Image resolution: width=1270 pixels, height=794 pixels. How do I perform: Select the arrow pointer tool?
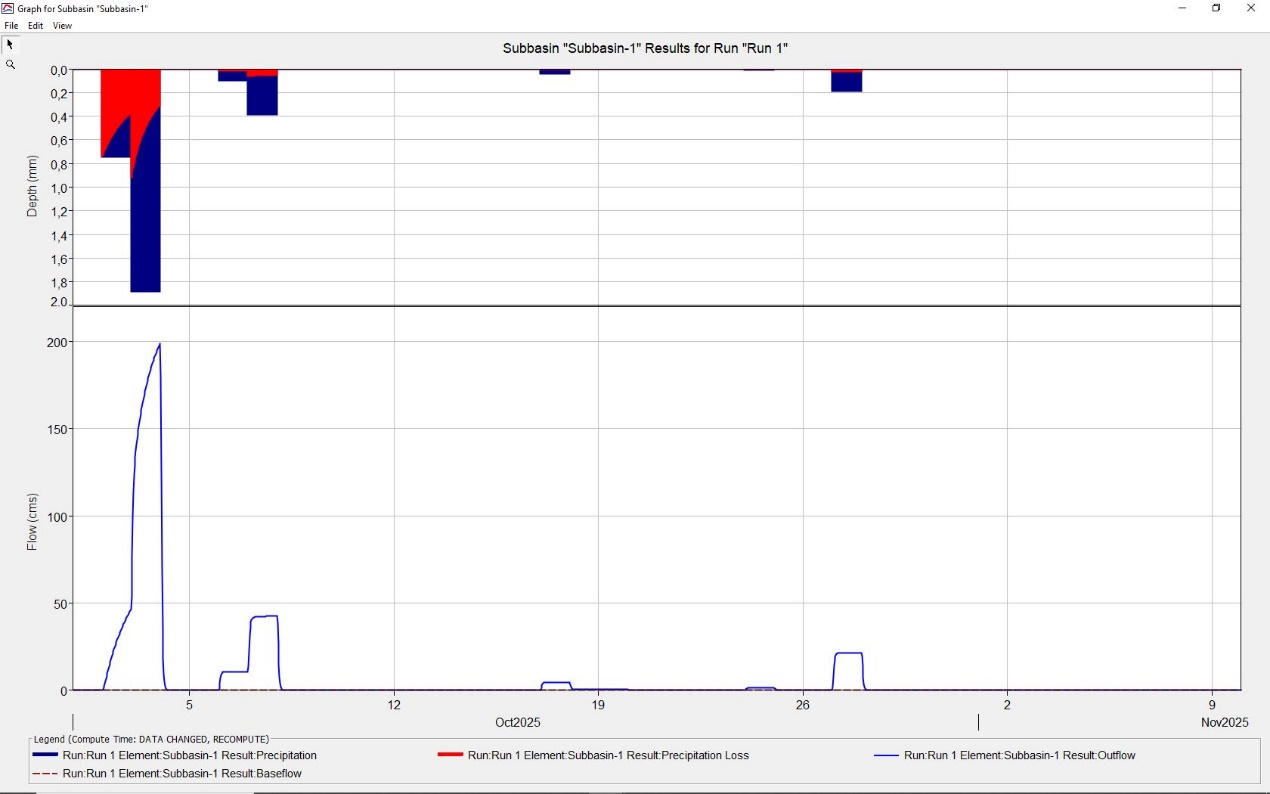point(10,45)
